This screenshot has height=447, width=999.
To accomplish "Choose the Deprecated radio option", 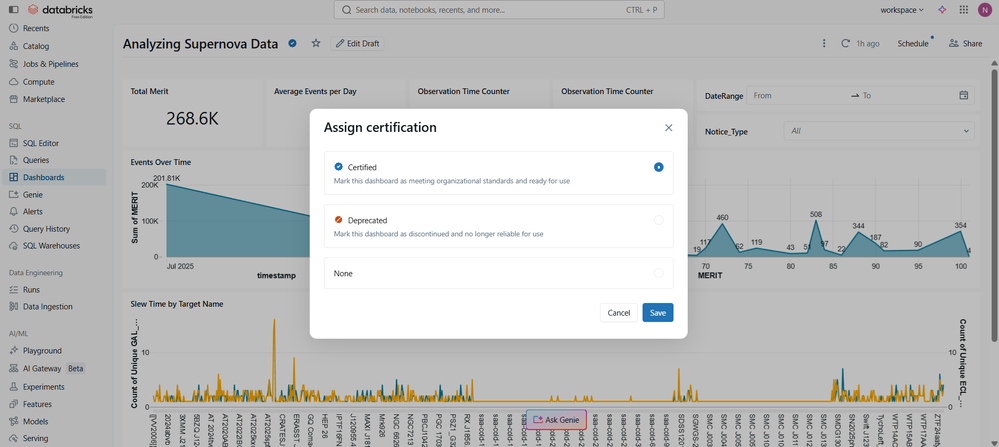I will tap(658, 220).
